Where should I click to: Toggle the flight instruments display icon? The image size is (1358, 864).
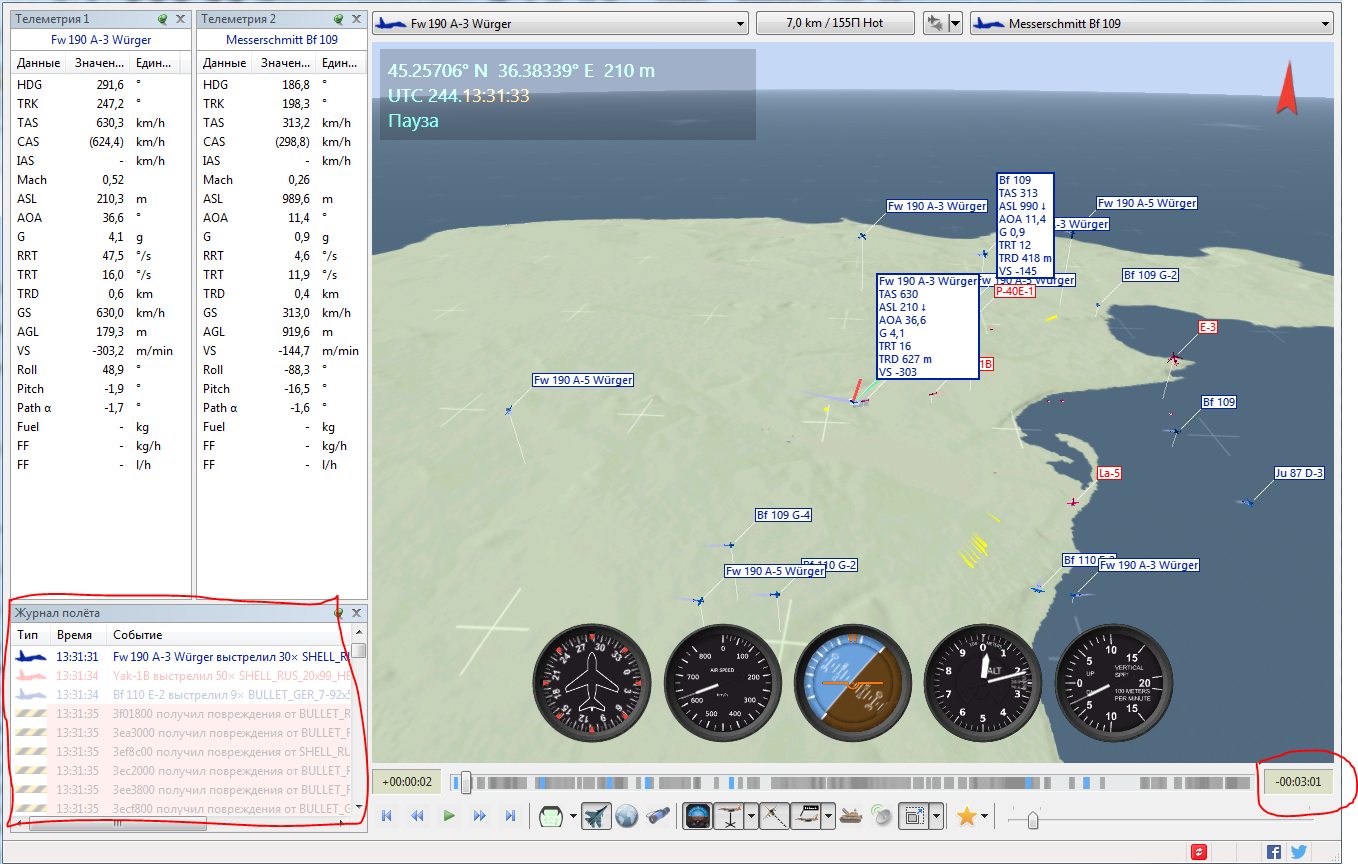click(x=697, y=816)
